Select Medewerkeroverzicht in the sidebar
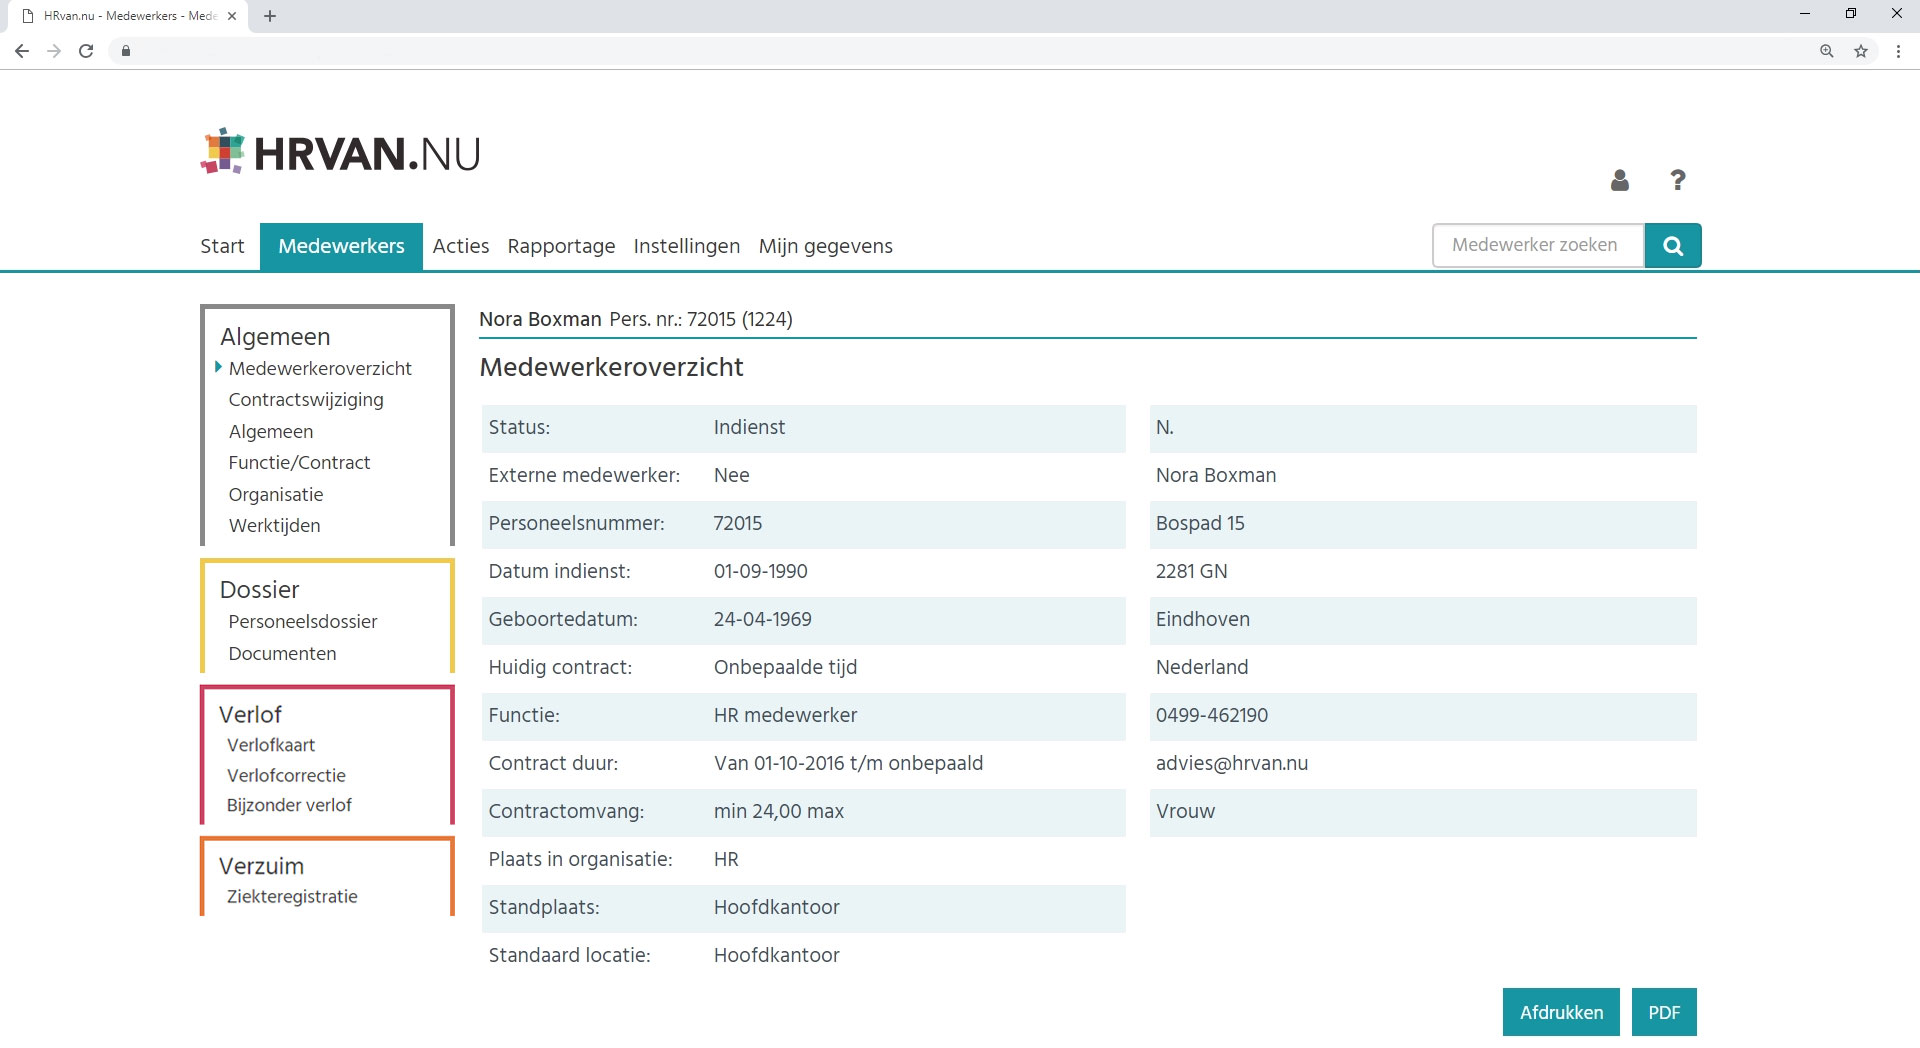The height and width of the screenshot is (1048, 1920). click(x=320, y=368)
